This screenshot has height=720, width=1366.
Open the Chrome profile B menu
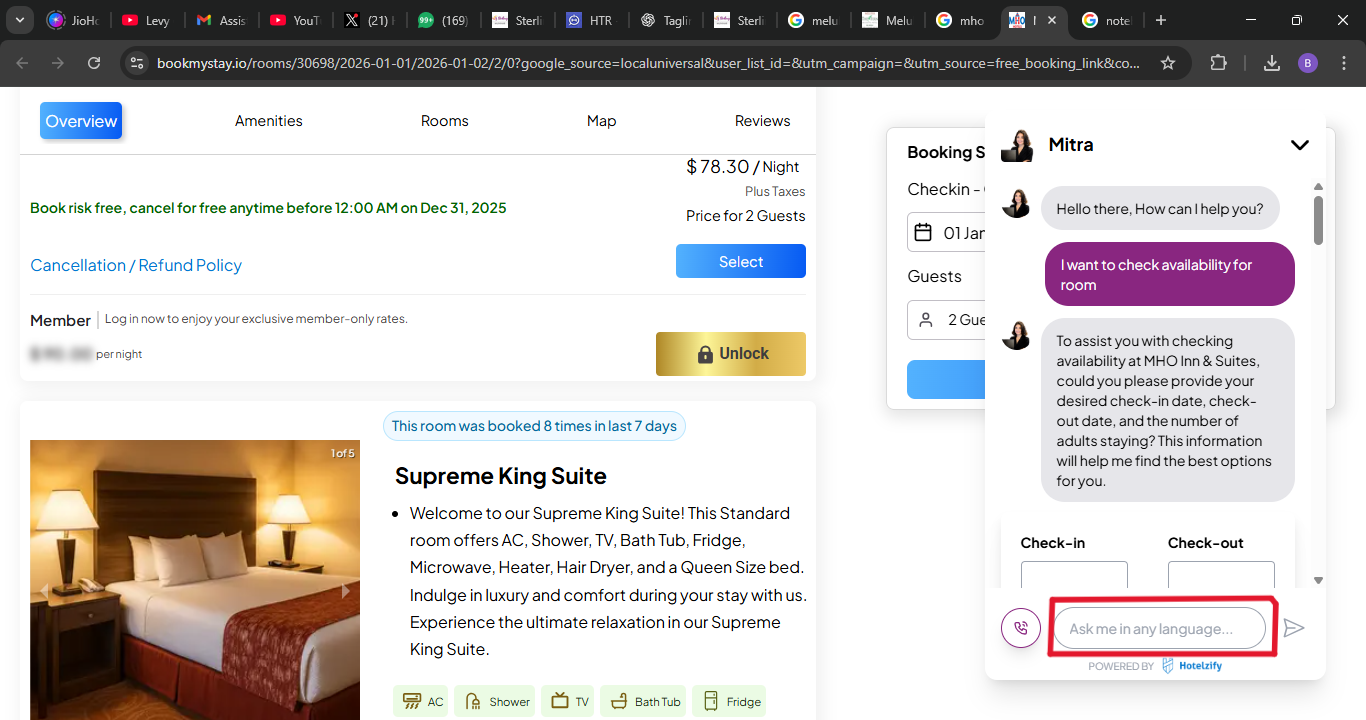point(1308,63)
